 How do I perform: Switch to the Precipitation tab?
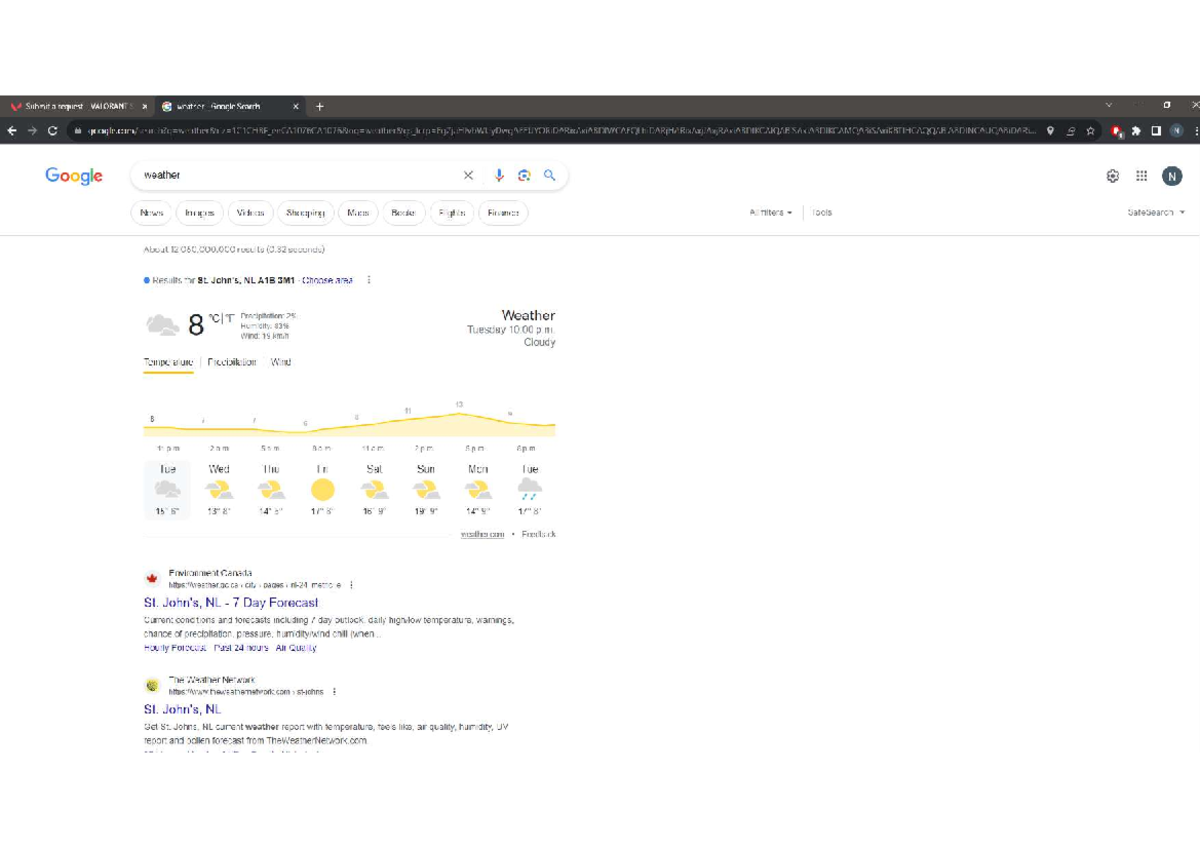pyautogui.click(x=232, y=362)
